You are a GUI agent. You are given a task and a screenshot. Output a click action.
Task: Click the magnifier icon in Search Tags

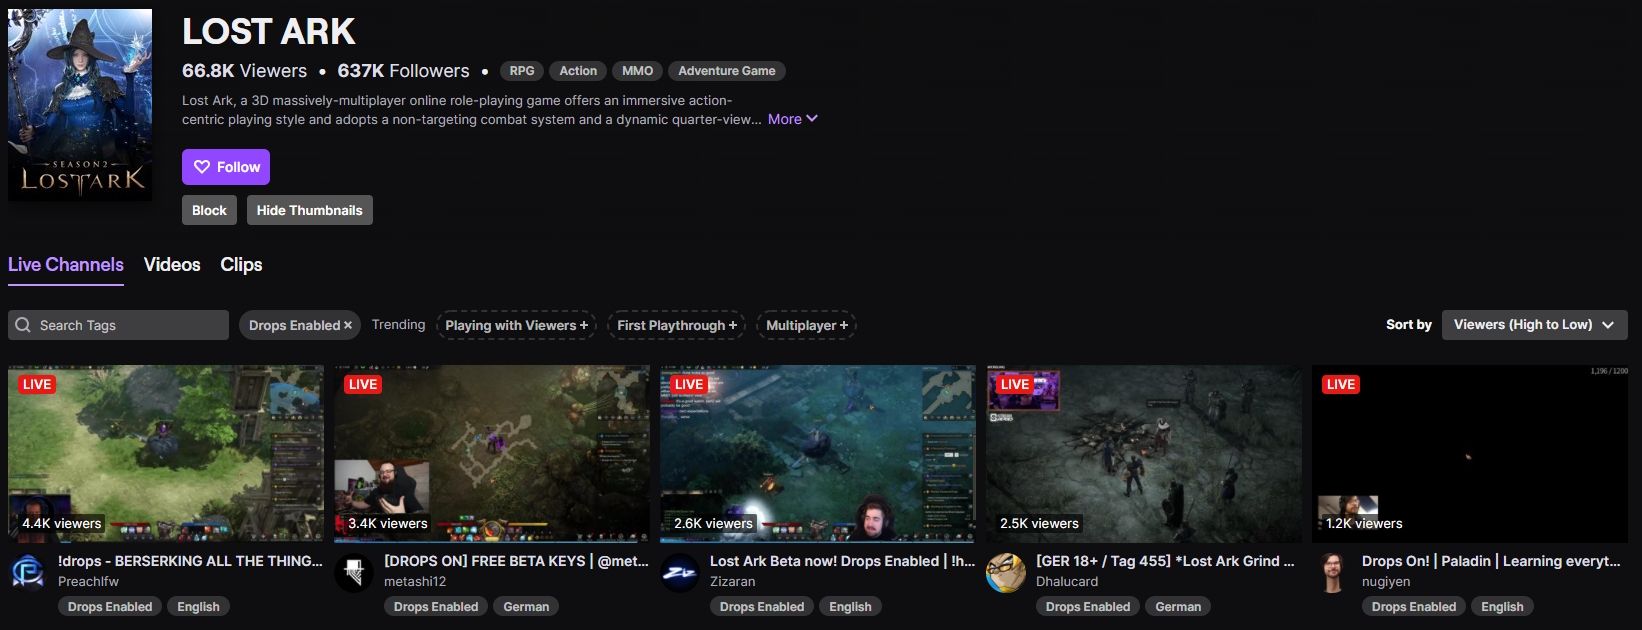pos(23,325)
